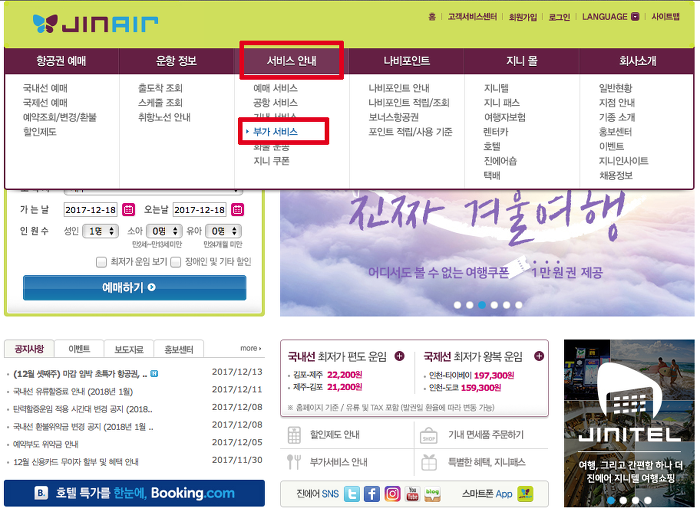Select 보너스항공권 submenu item
The width and height of the screenshot is (700, 515).
(x=393, y=117)
